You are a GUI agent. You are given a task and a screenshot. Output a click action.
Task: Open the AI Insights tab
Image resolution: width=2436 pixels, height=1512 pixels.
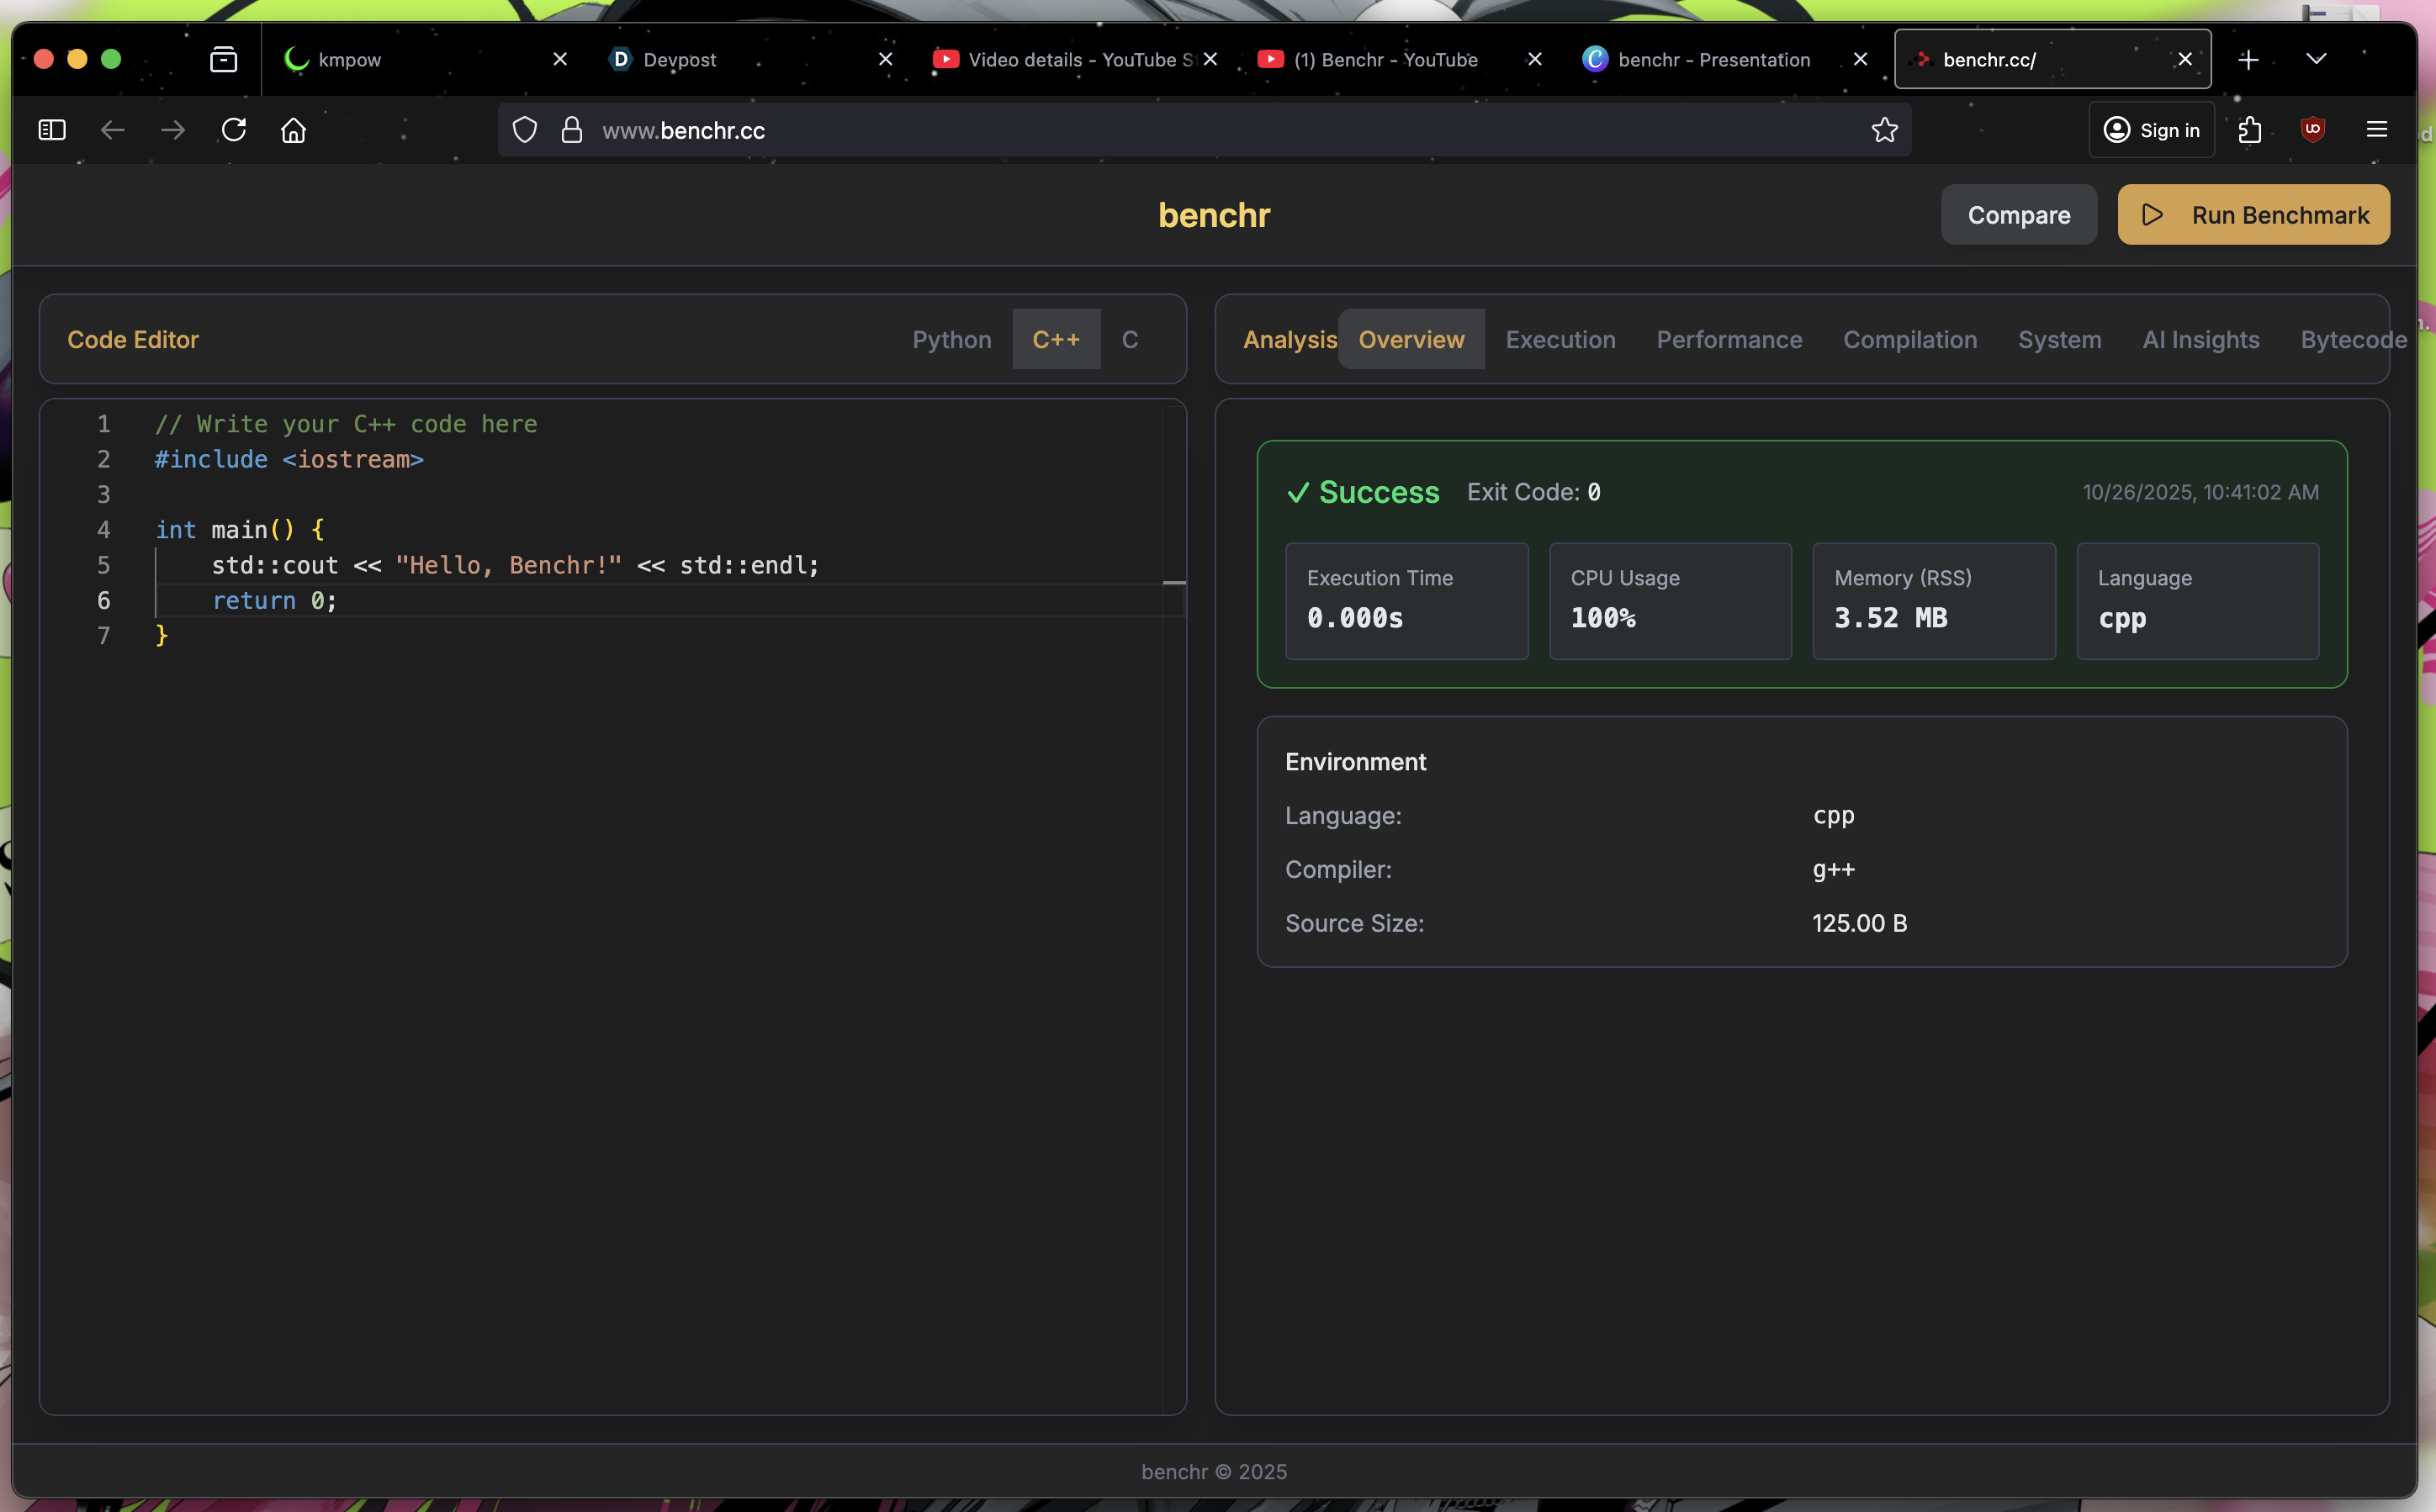(2200, 340)
